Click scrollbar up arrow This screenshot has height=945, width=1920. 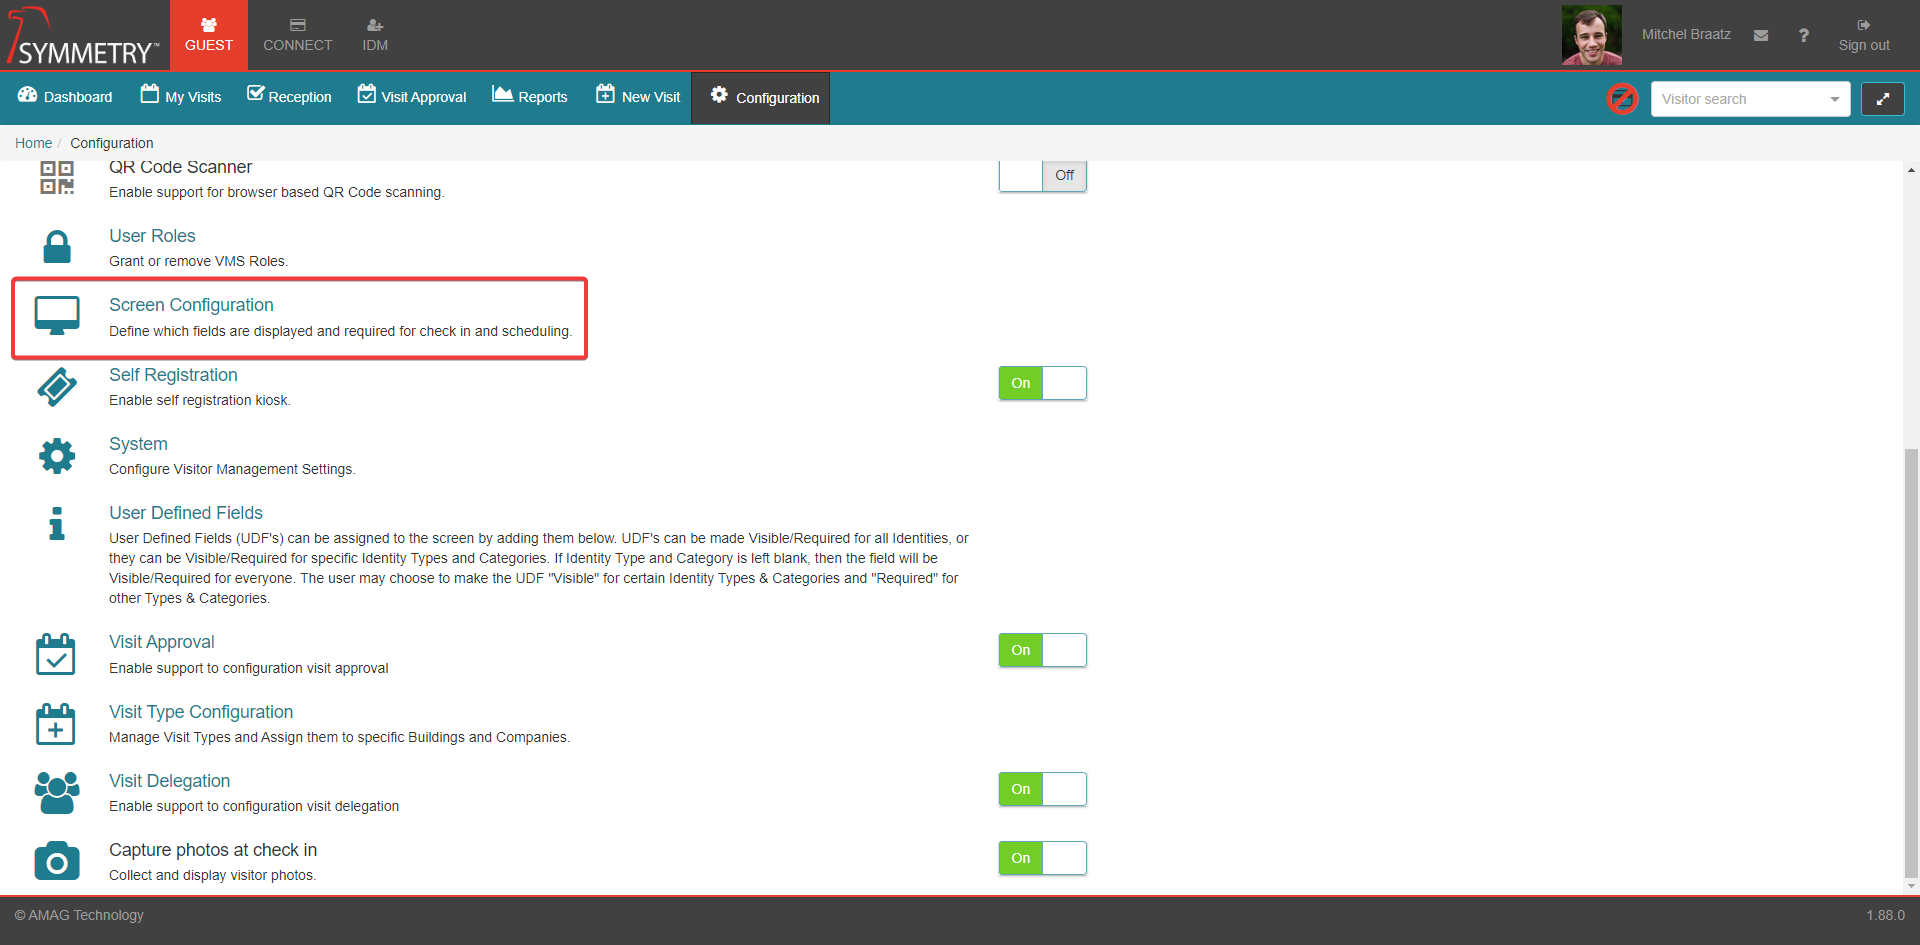(x=1911, y=170)
